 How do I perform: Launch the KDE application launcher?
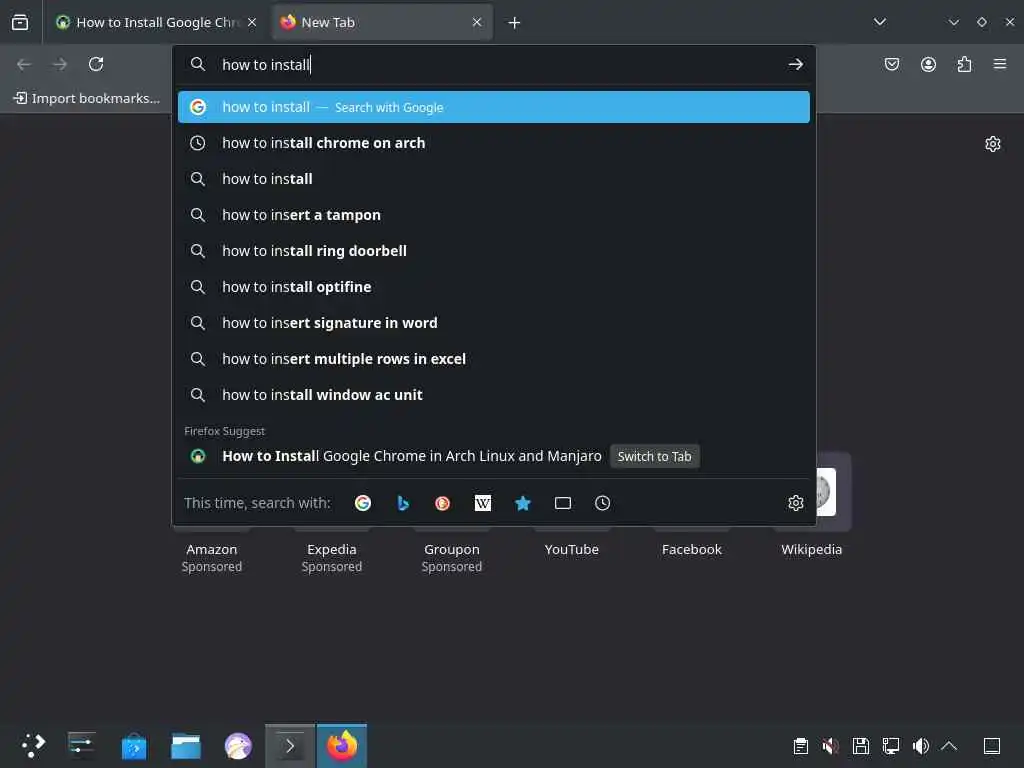click(x=33, y=745)
